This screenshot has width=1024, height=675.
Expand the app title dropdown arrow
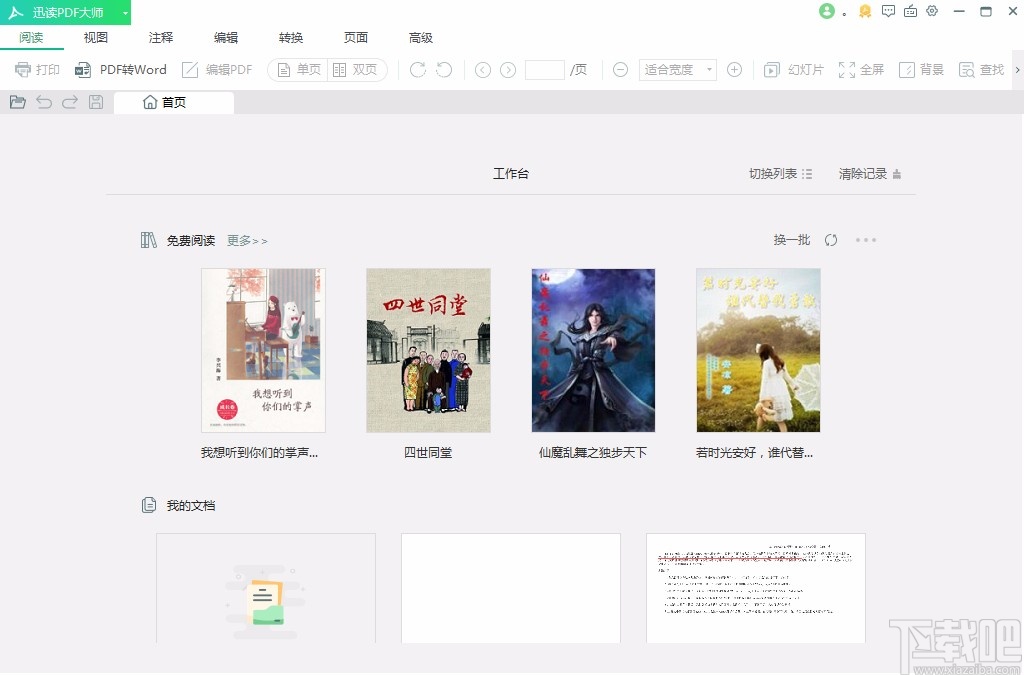coord(124,11)
